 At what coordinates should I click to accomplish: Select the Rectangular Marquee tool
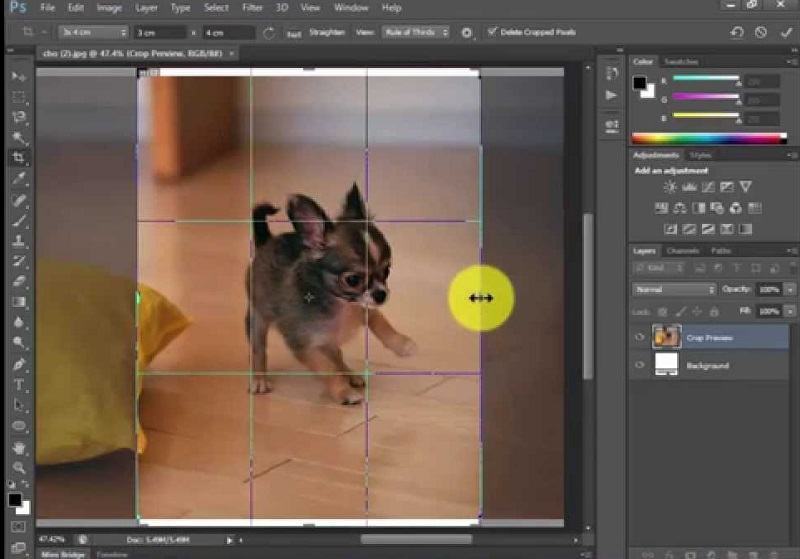pyautogui.click(x=18, y=97)
